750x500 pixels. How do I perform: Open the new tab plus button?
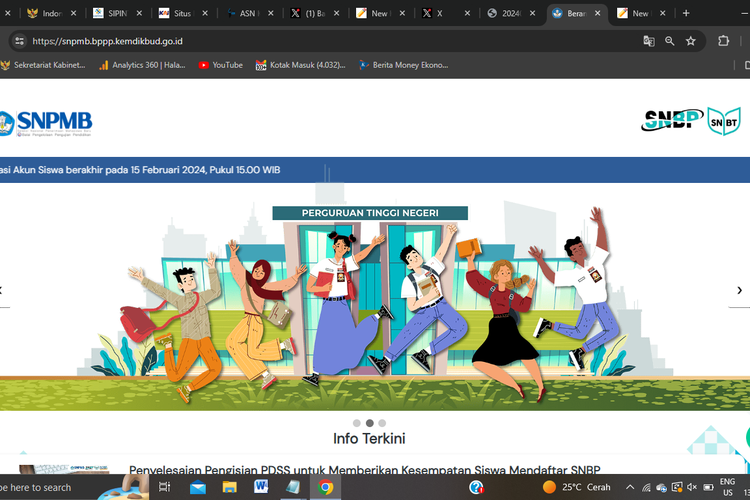coord(686,13)
